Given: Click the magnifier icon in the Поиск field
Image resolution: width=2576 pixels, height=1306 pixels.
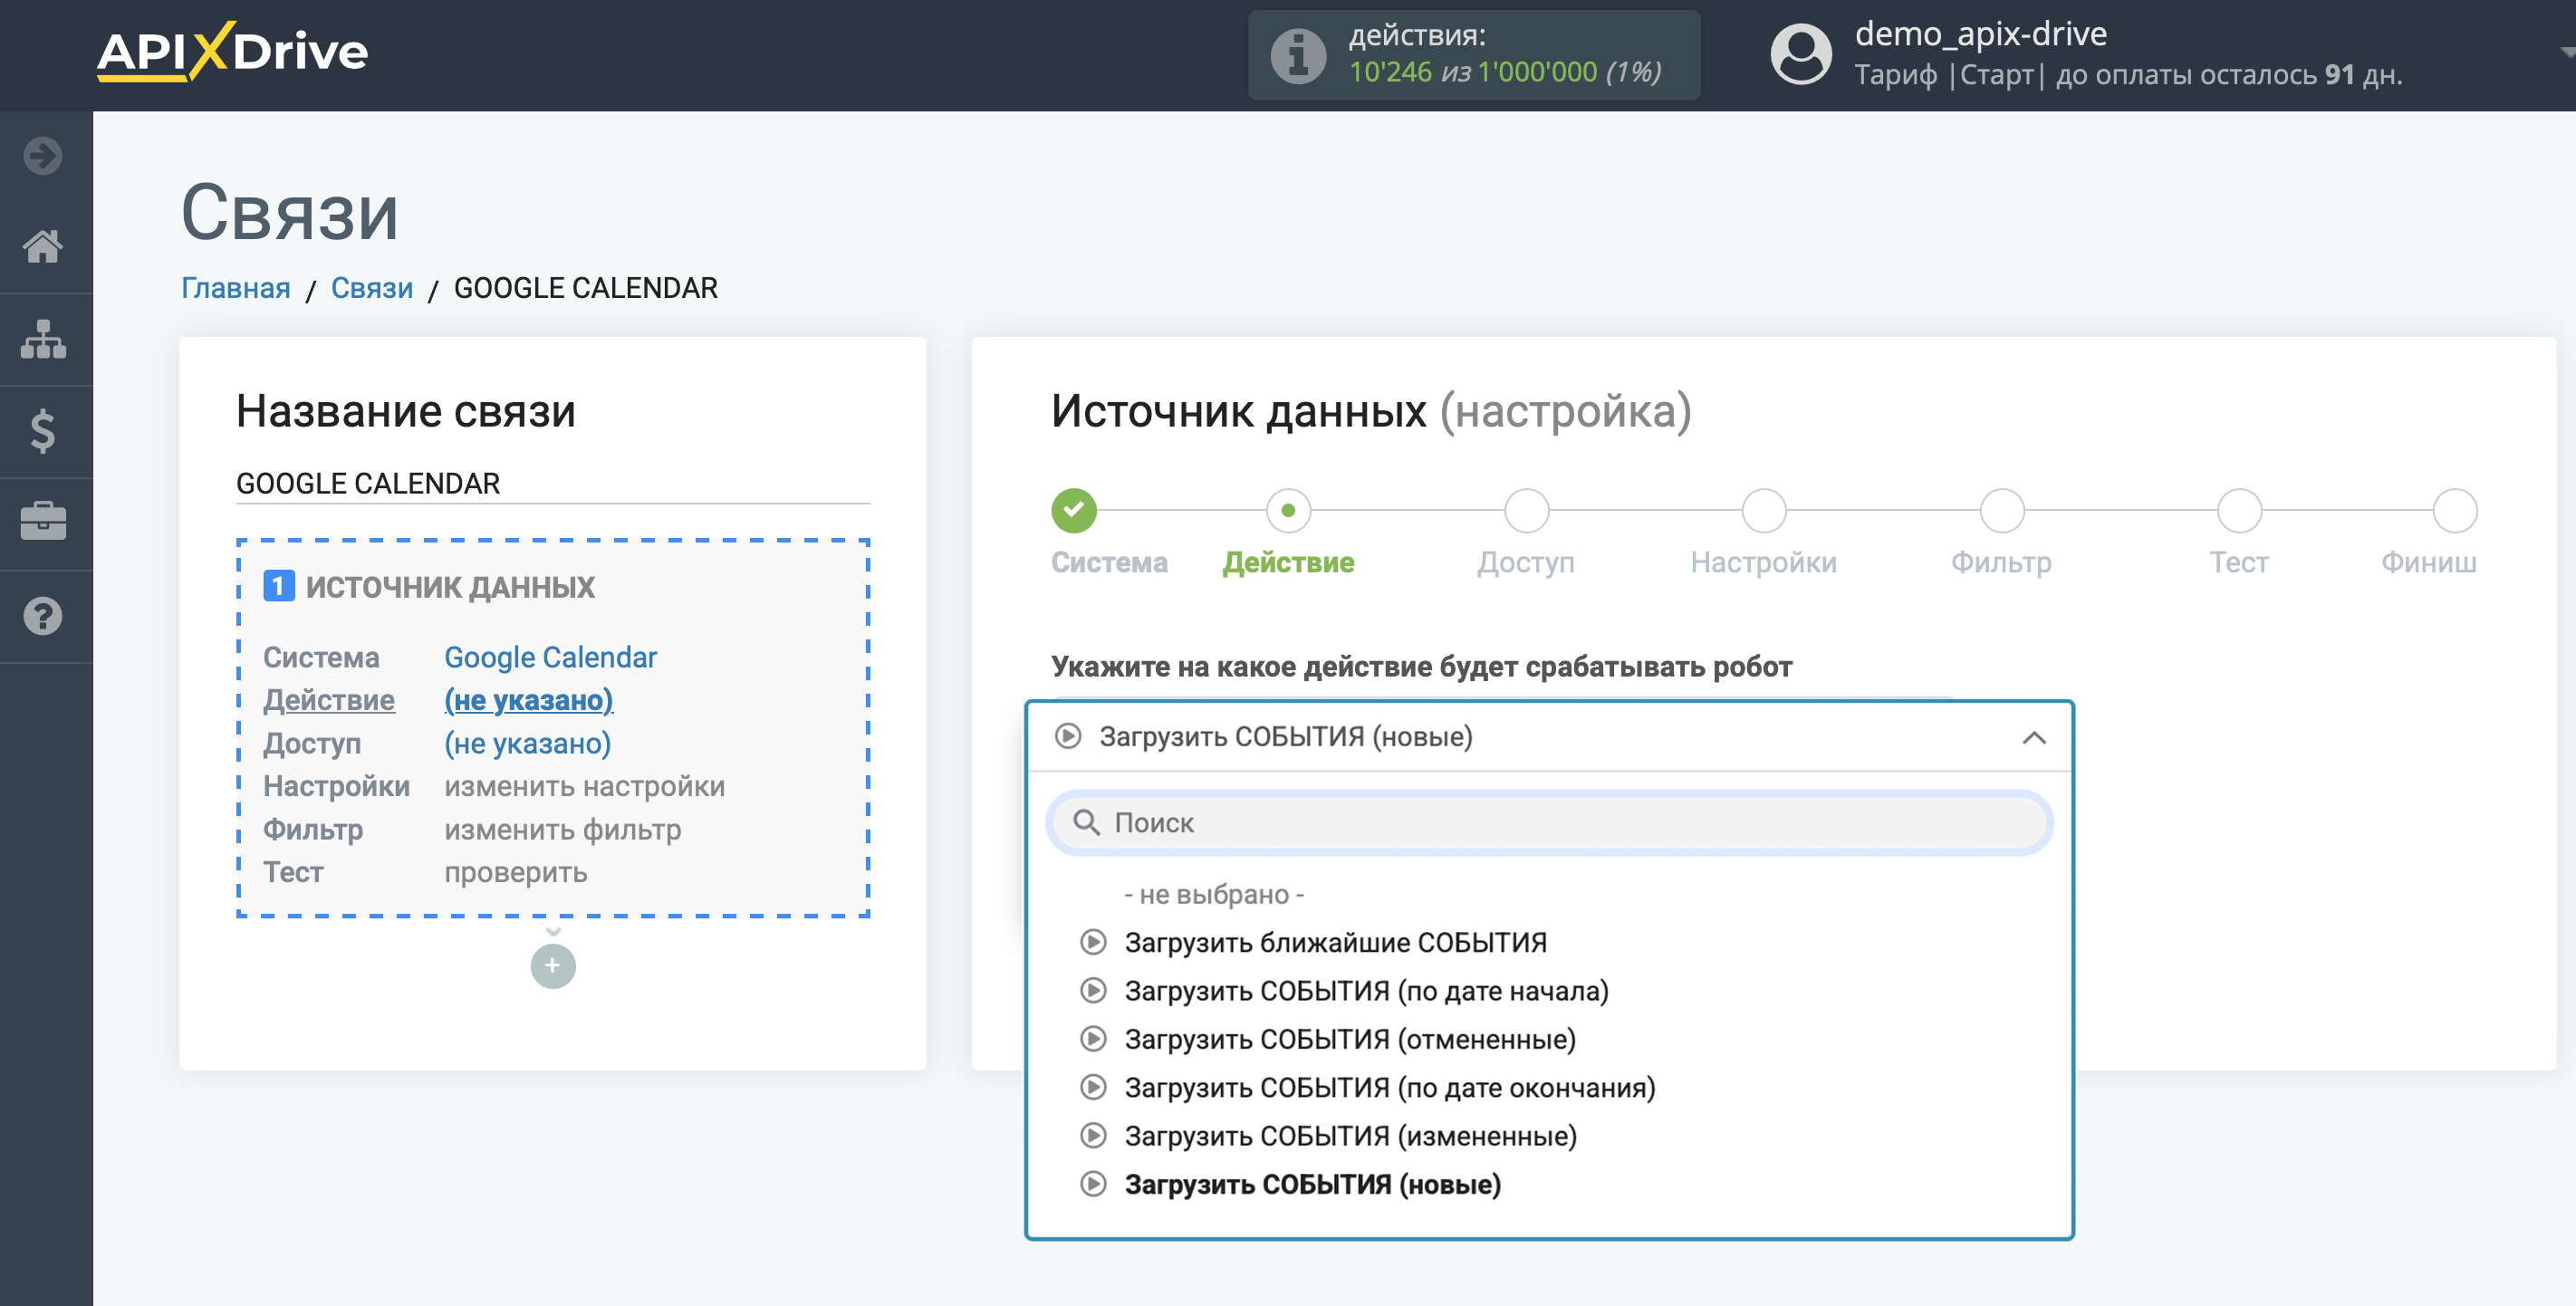Looking at the screenshot, I should pos(1086,822).
